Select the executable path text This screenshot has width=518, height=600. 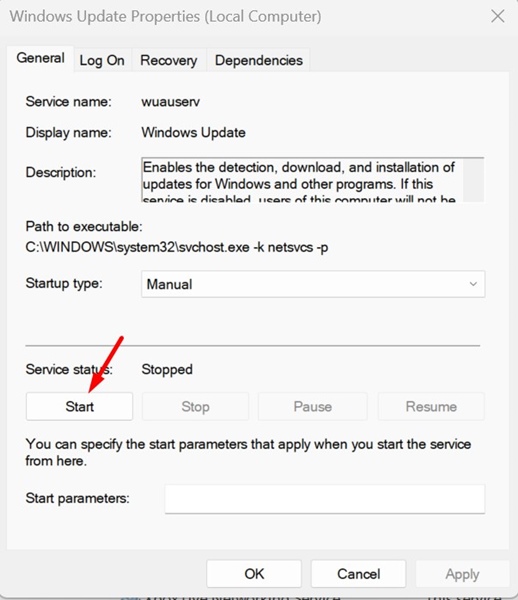tap(177, 247)
